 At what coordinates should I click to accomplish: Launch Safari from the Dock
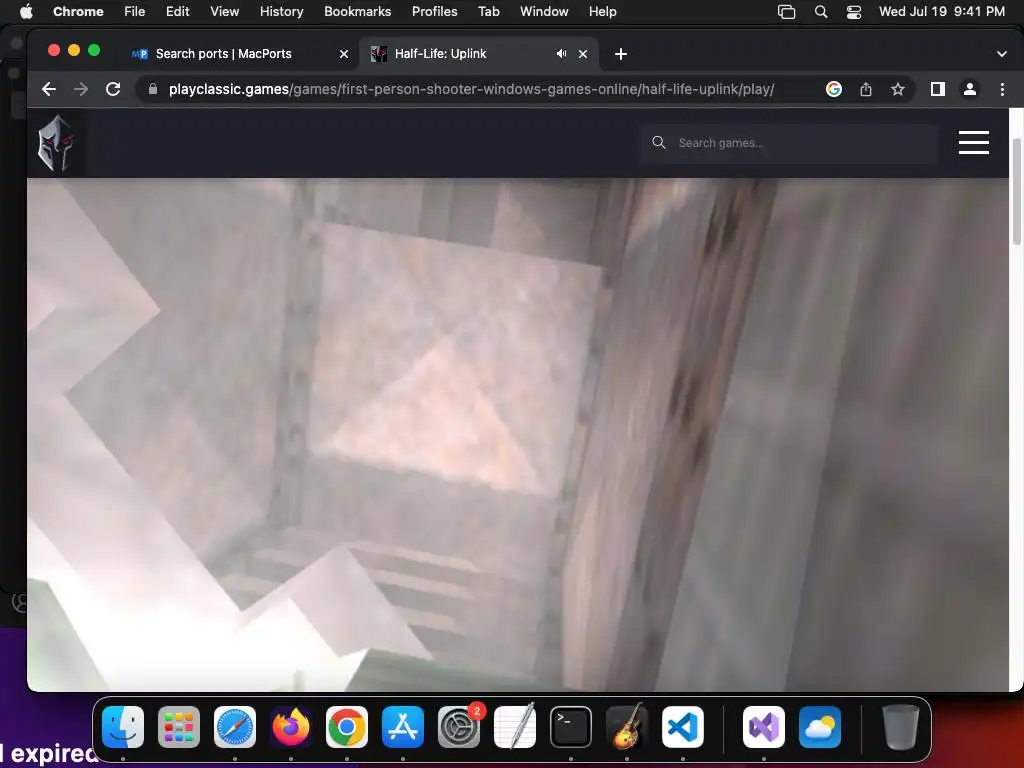234,727
